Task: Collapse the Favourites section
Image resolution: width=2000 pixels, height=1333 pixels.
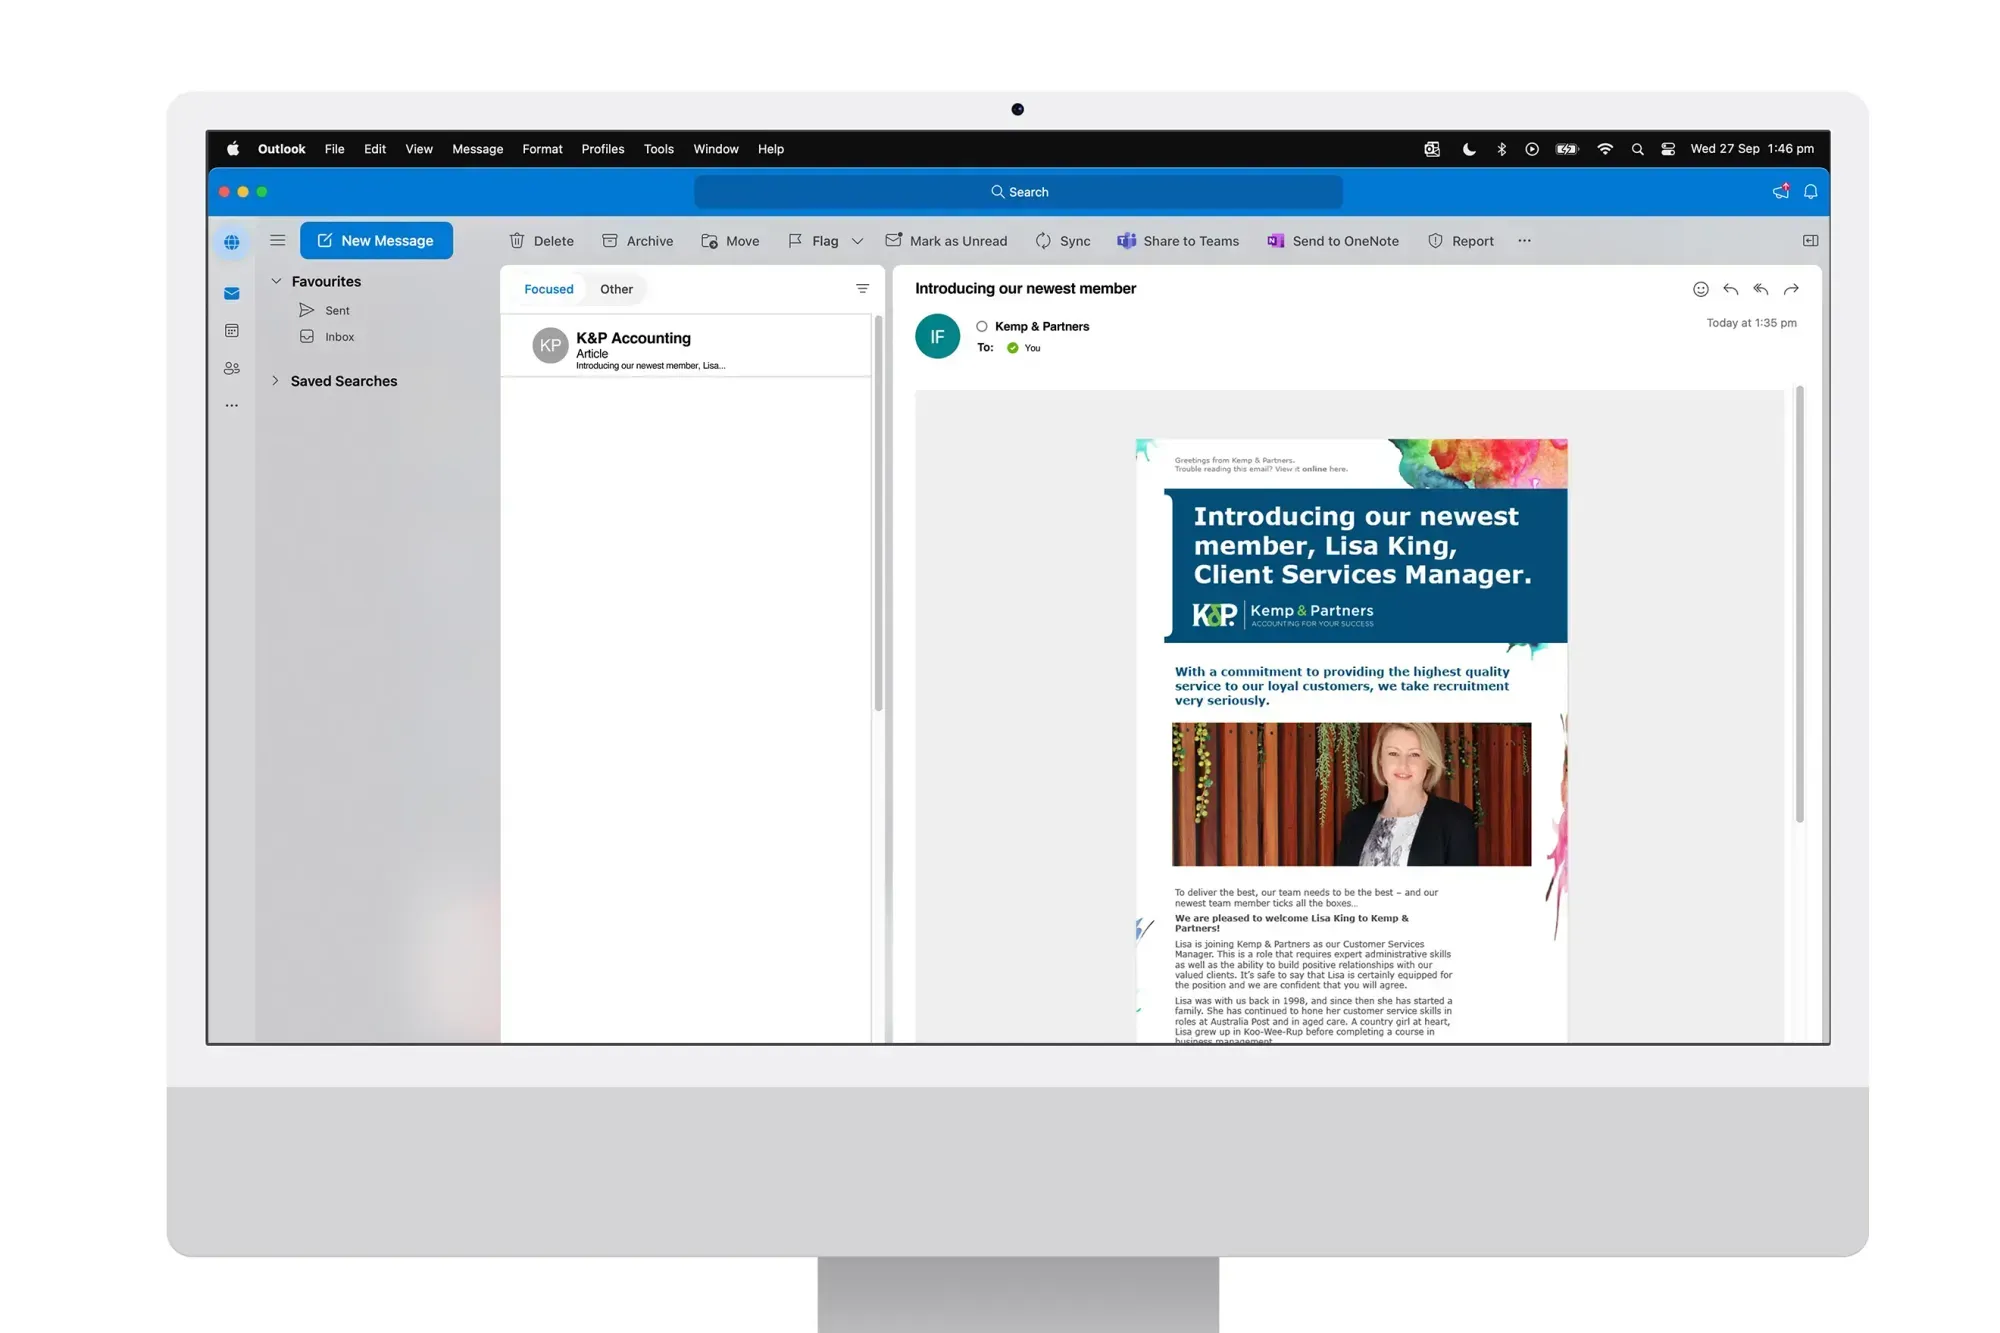Action: click(276, 281)
